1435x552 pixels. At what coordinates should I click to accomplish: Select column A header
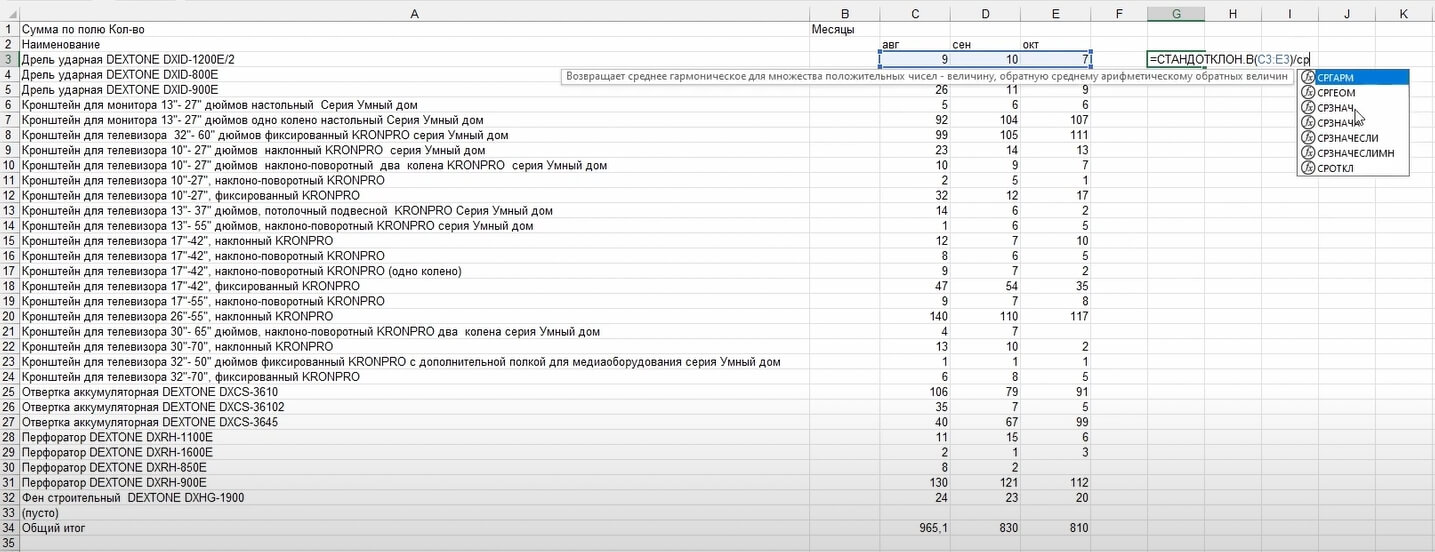[x=414, y=14]
